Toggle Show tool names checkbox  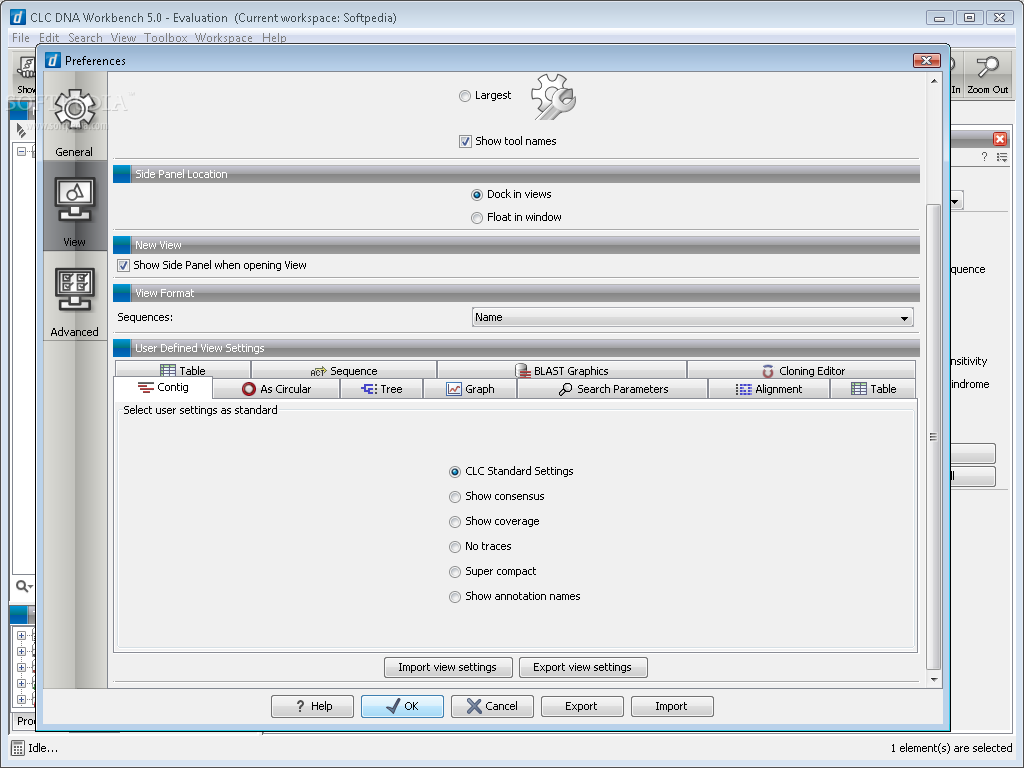pos(465,141)
